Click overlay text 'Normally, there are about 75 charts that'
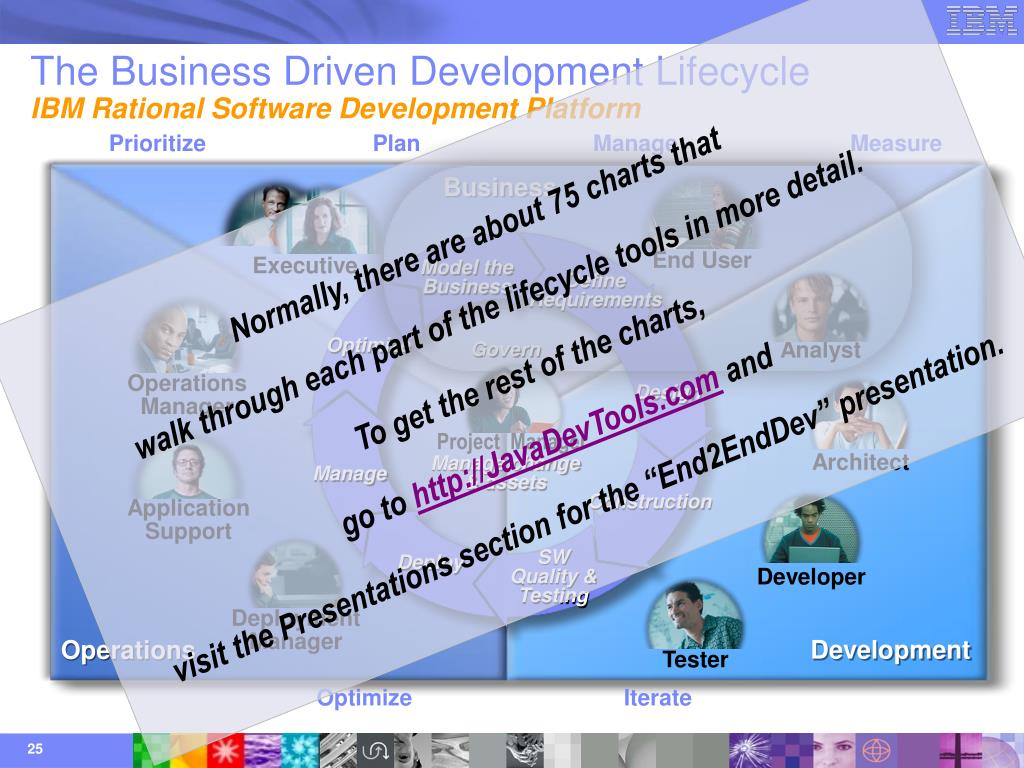 (x=476, y=235)
